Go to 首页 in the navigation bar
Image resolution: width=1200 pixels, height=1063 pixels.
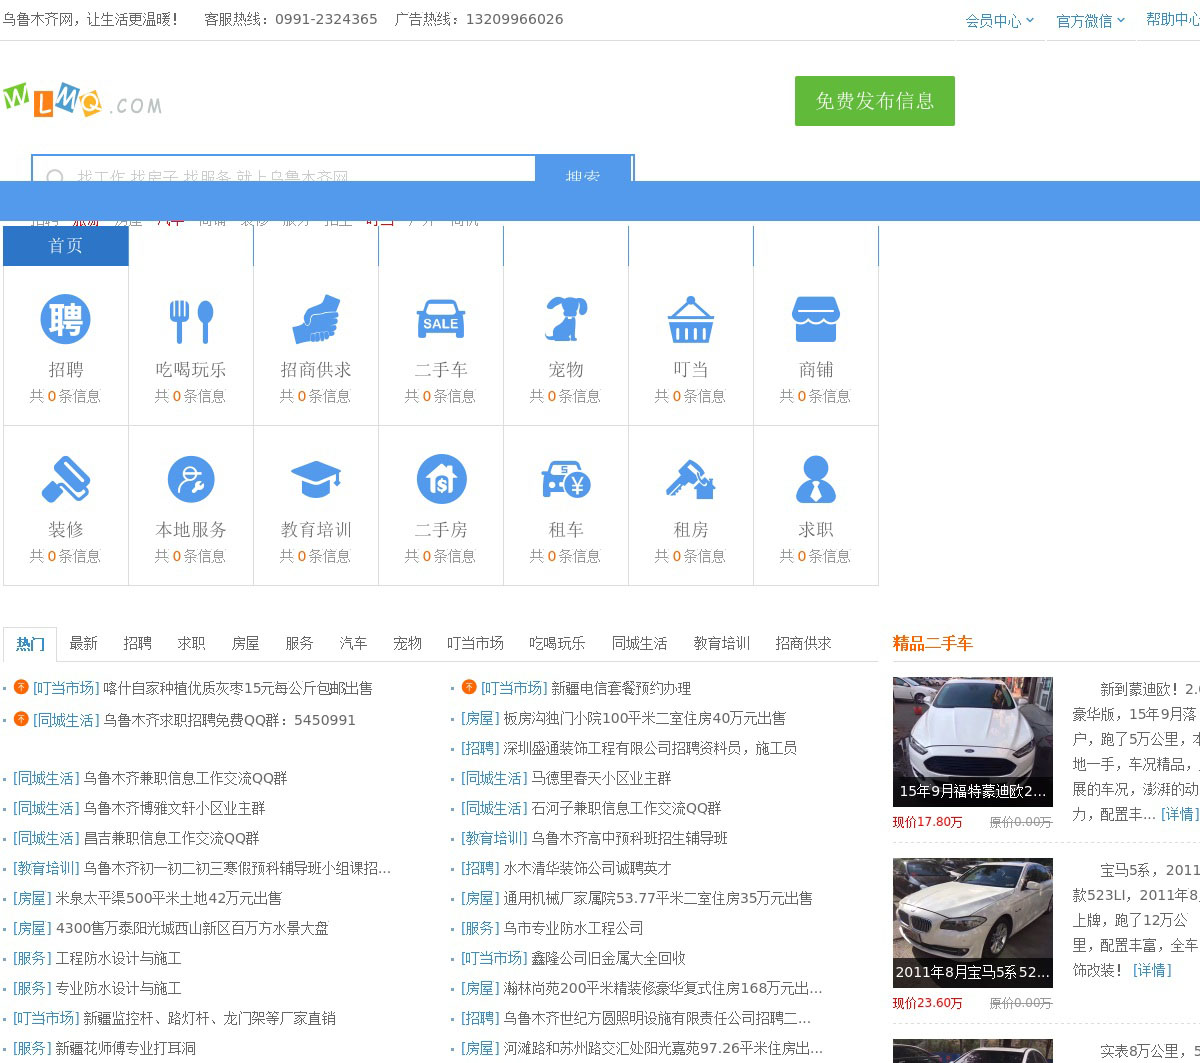(x=66, y=246)
